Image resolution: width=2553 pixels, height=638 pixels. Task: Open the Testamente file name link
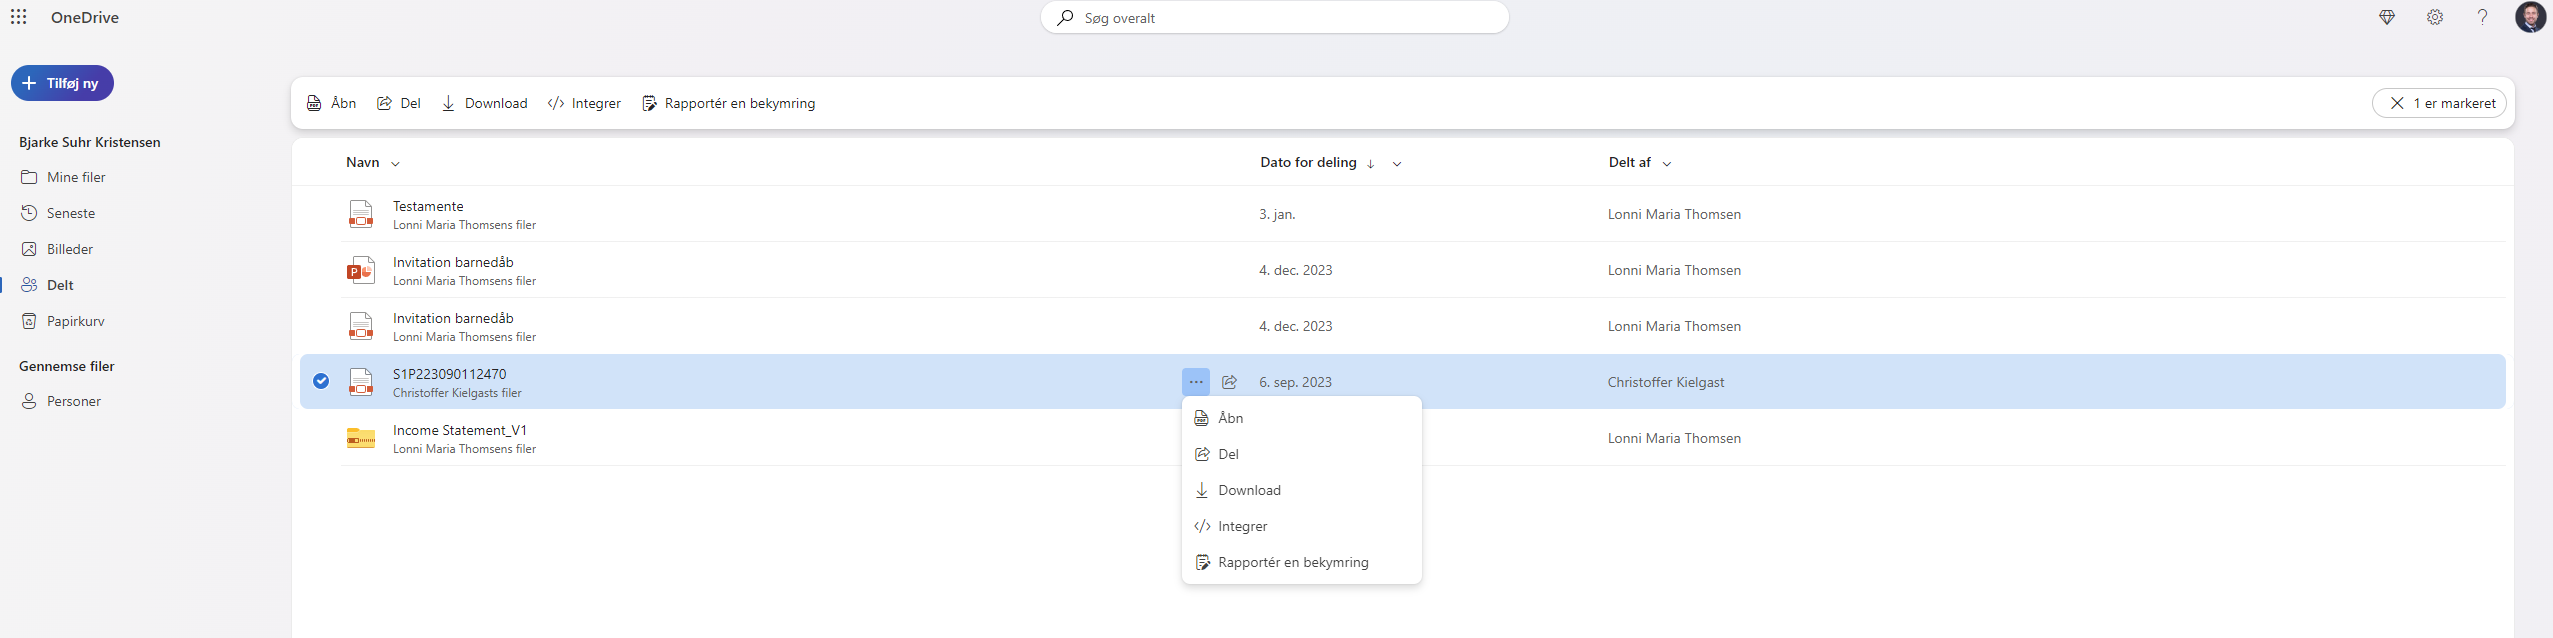428,206
